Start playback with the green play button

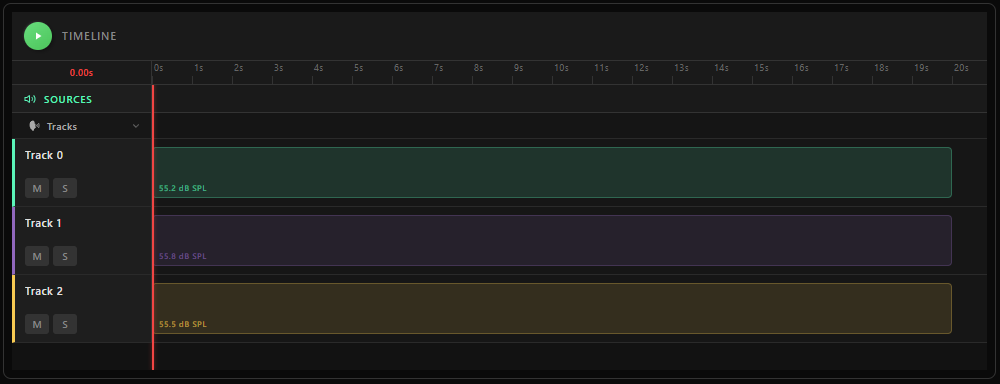tap(38, 36)
